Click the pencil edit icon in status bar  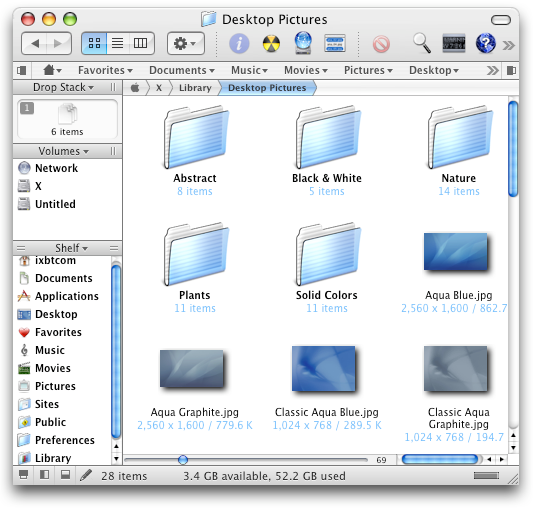pos(86,475)
